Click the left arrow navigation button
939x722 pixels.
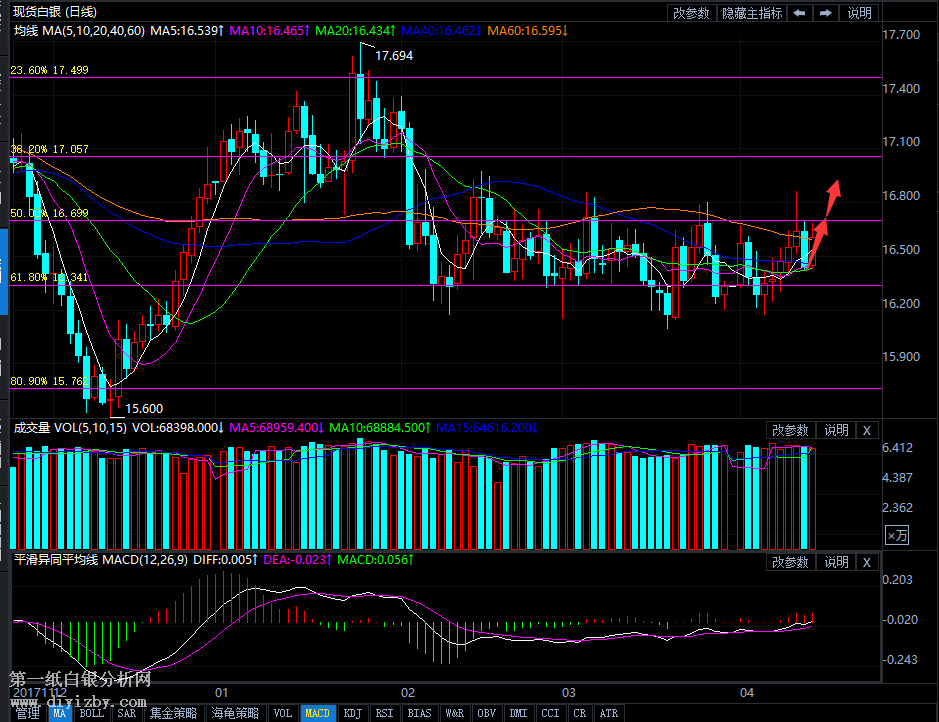pyautogui.click(x=799, y=13)
